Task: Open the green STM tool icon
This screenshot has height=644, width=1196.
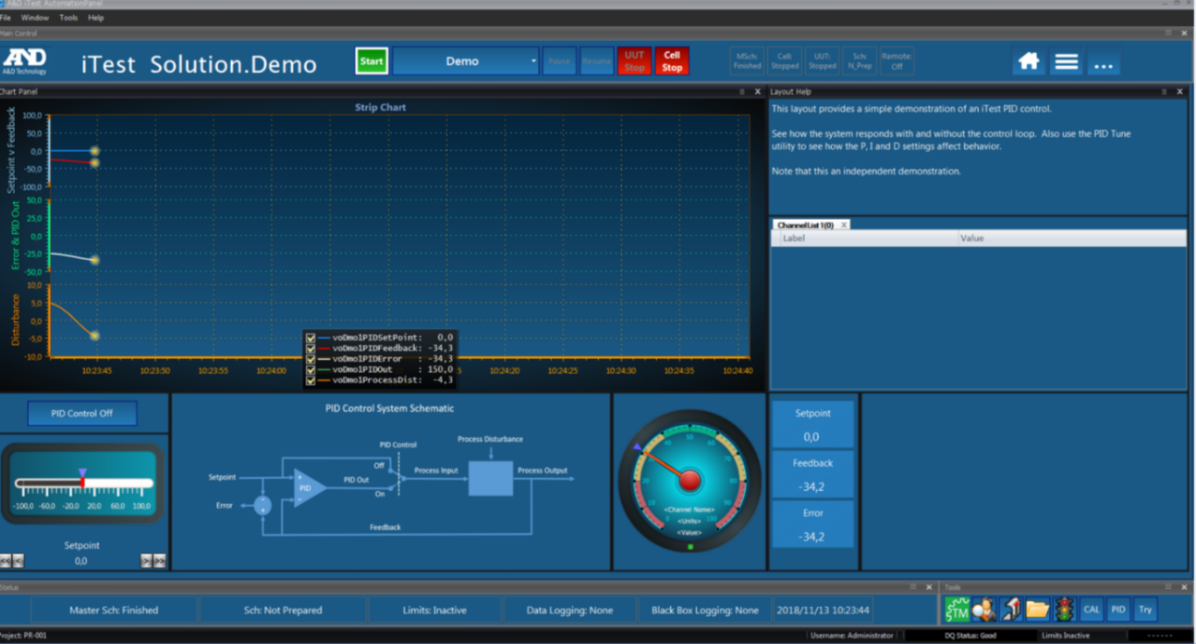Action: point(956,610)
